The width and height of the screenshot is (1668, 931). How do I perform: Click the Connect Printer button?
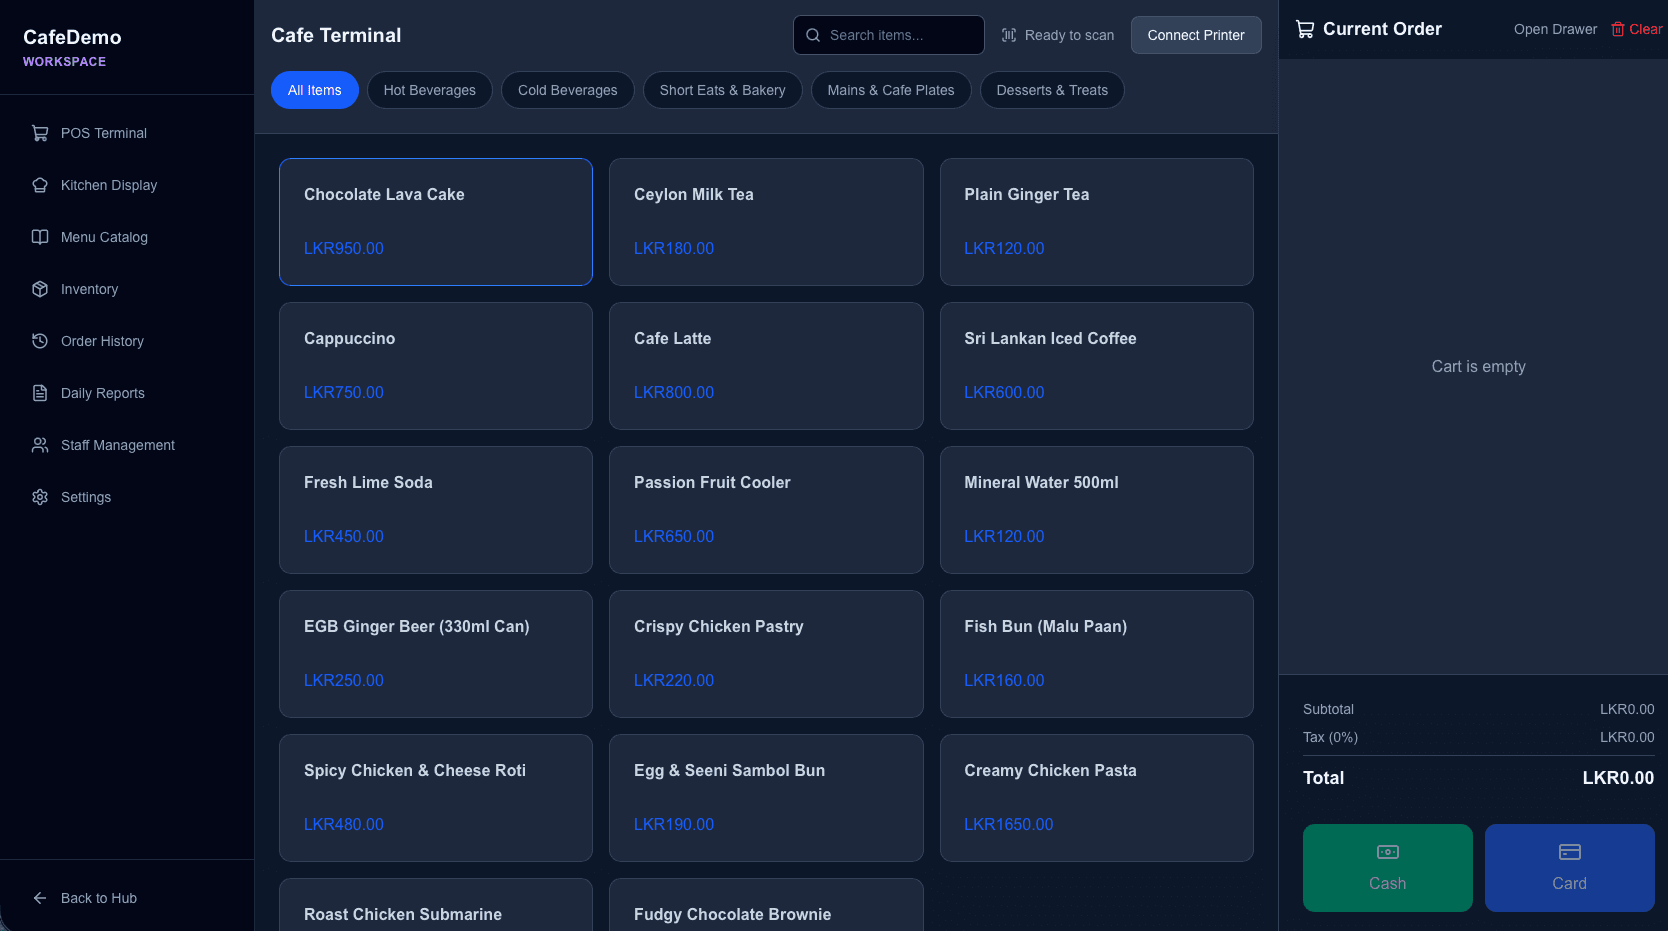point(1196,35)
